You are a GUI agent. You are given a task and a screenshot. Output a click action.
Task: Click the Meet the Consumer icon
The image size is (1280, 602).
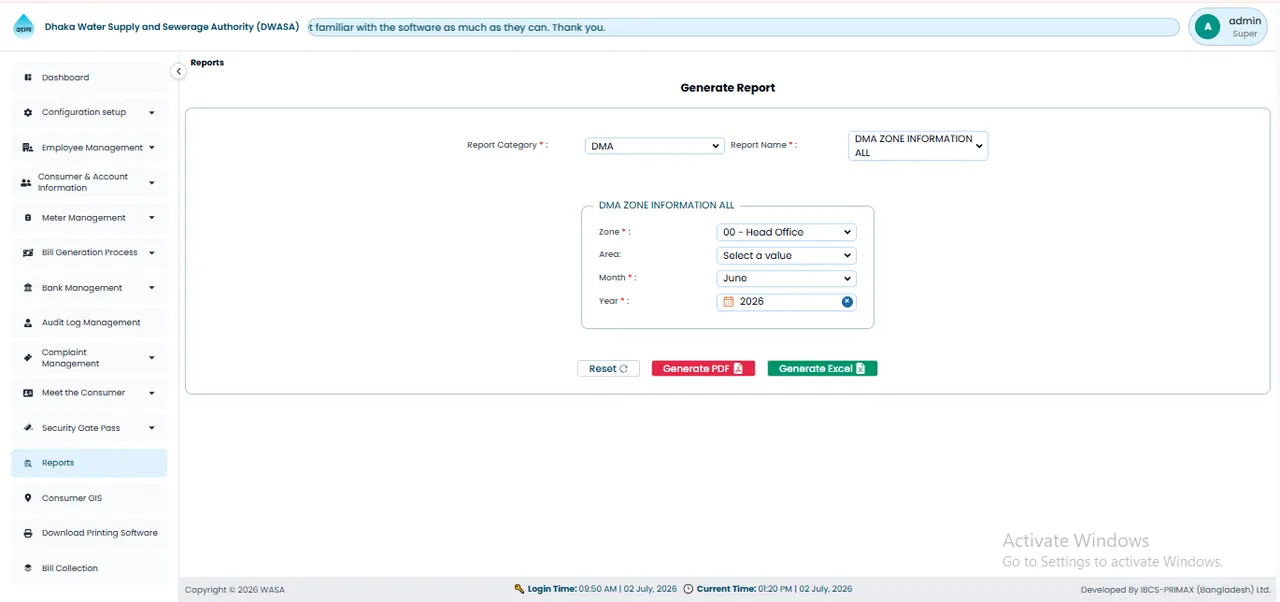click(28, 393)
